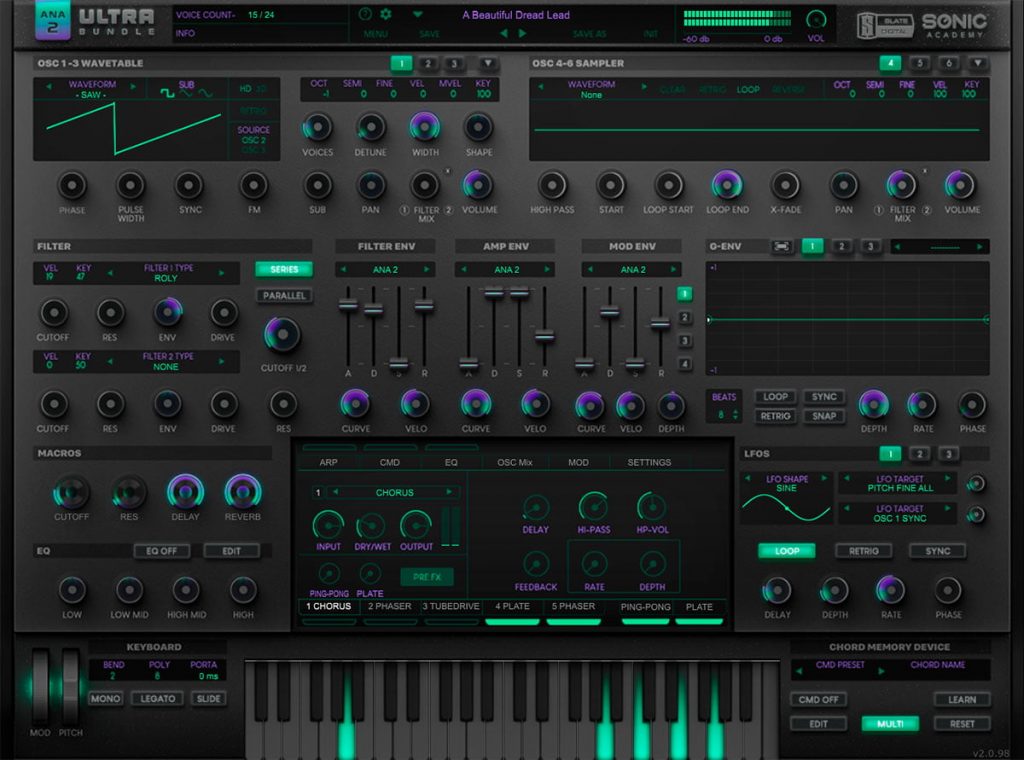Image resolution: width=1024 pixels, height=760 pixels.
Task: Click the G-ENV icon beside its title
Action: tap(781, 246)
